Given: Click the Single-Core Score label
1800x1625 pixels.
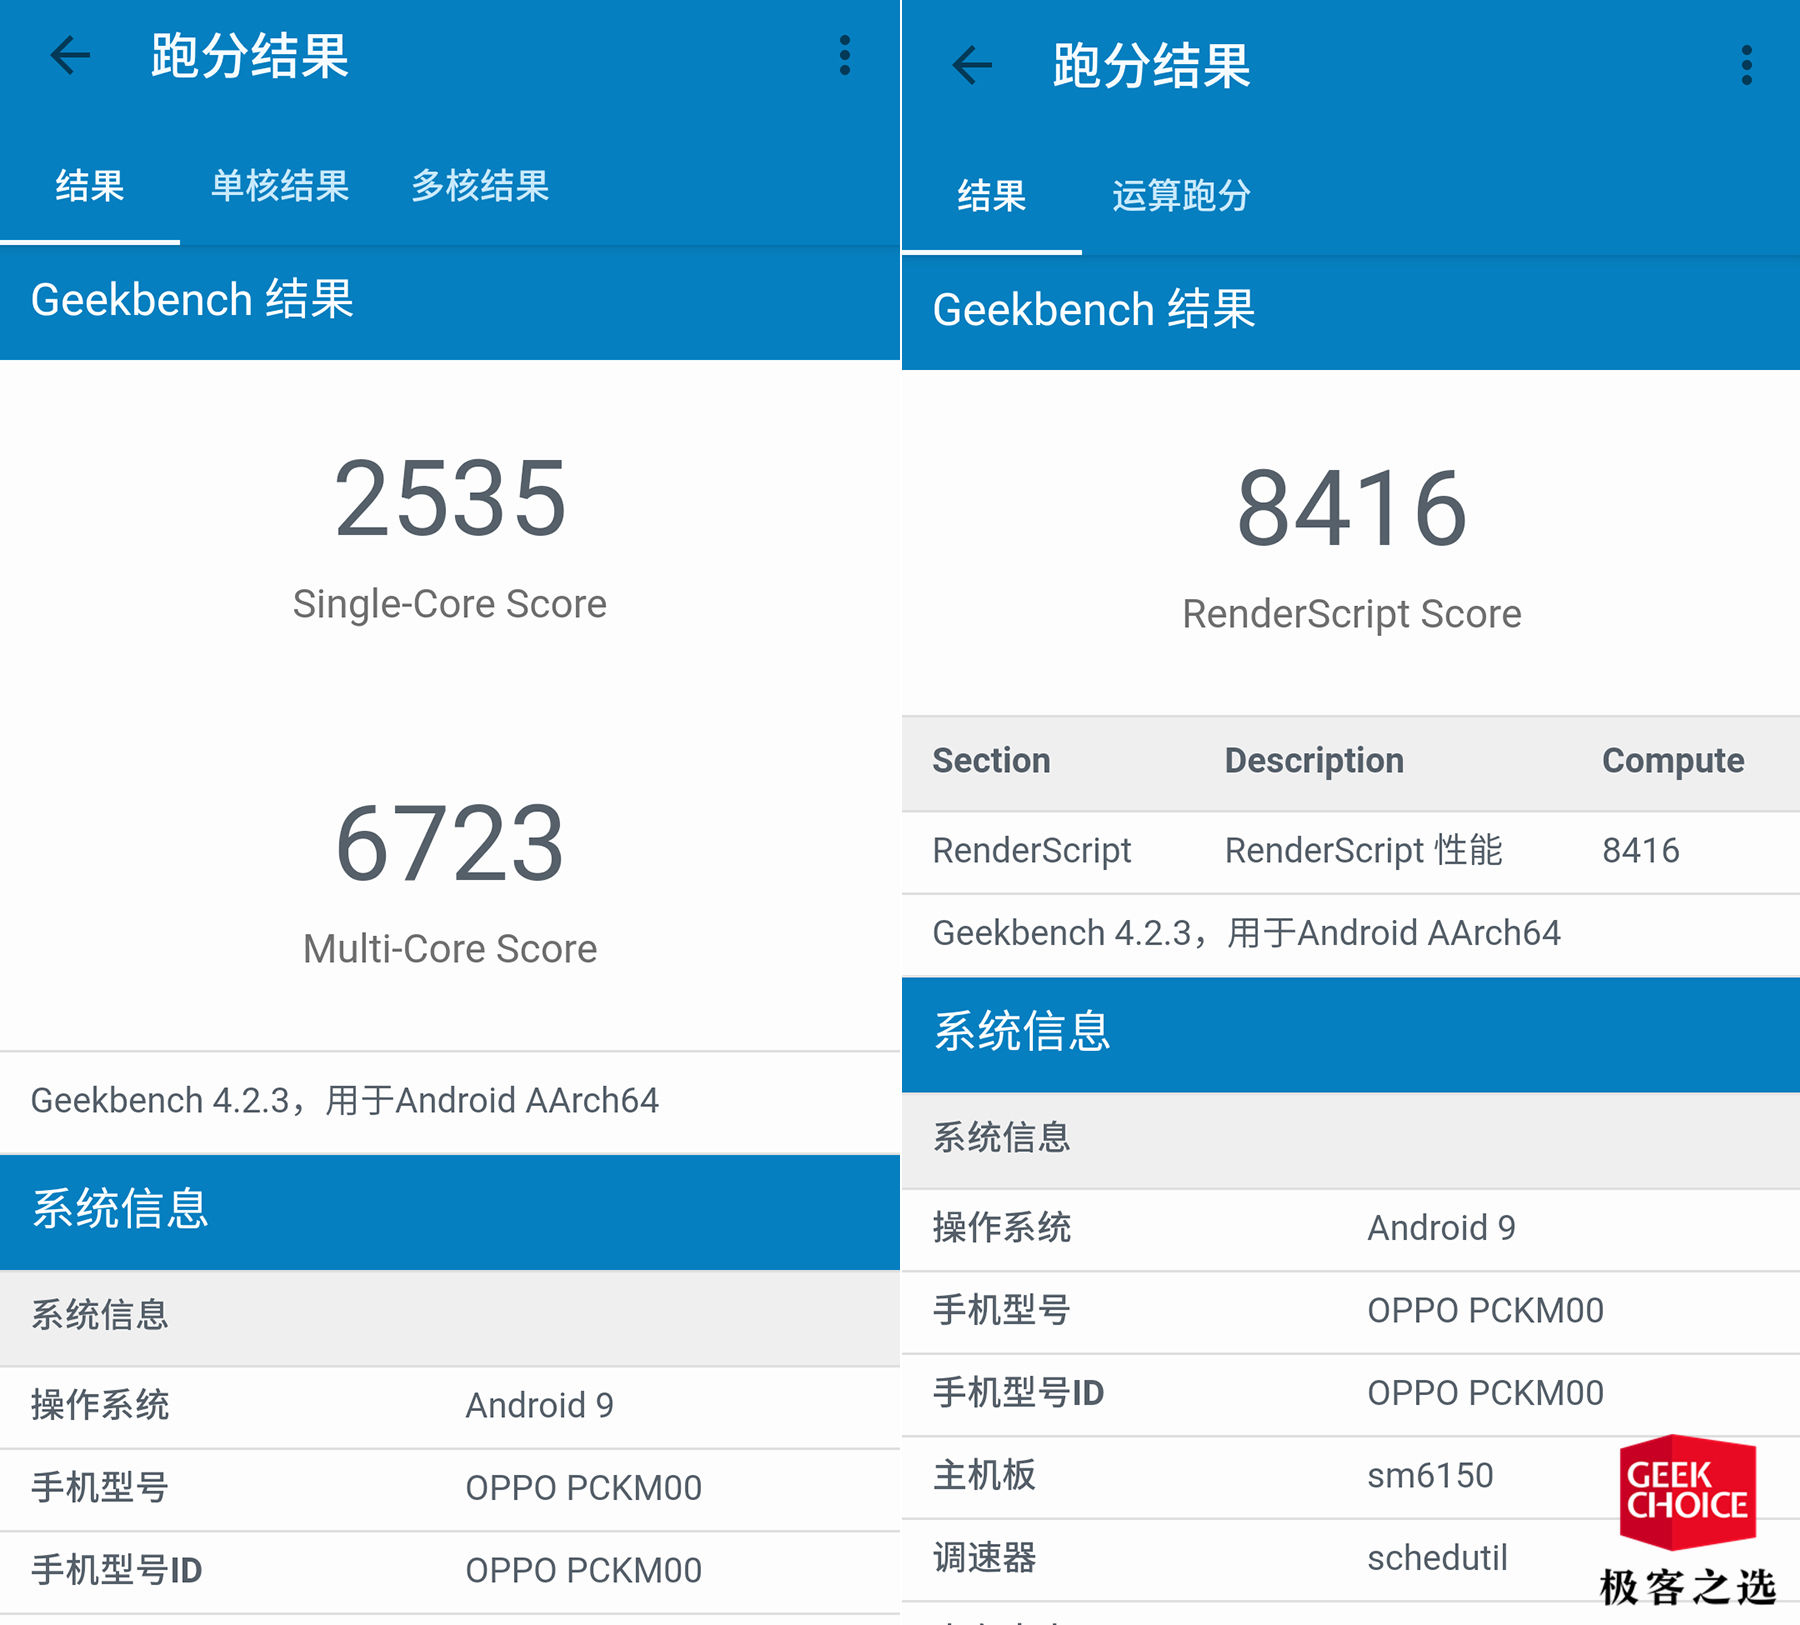Looking at the screenshot, I should 450,604.
